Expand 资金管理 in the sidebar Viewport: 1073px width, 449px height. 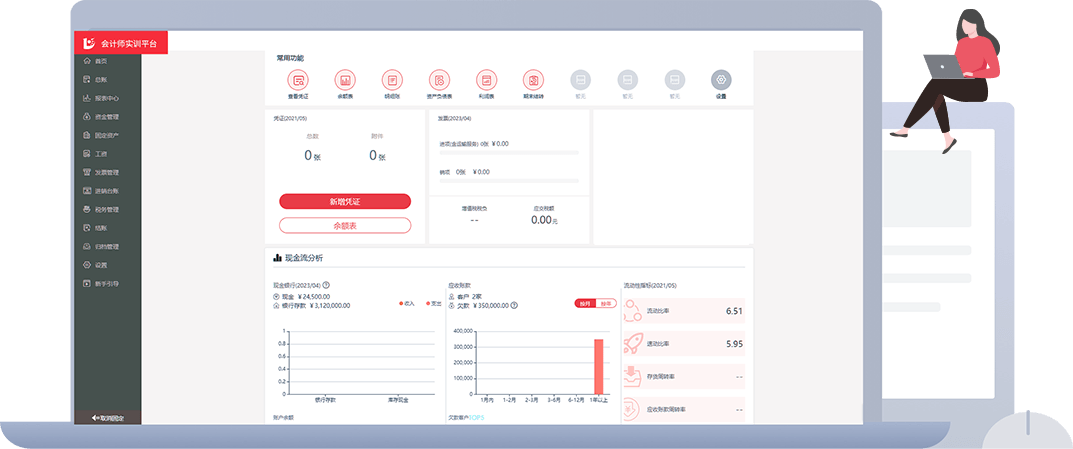pos(106,117)
